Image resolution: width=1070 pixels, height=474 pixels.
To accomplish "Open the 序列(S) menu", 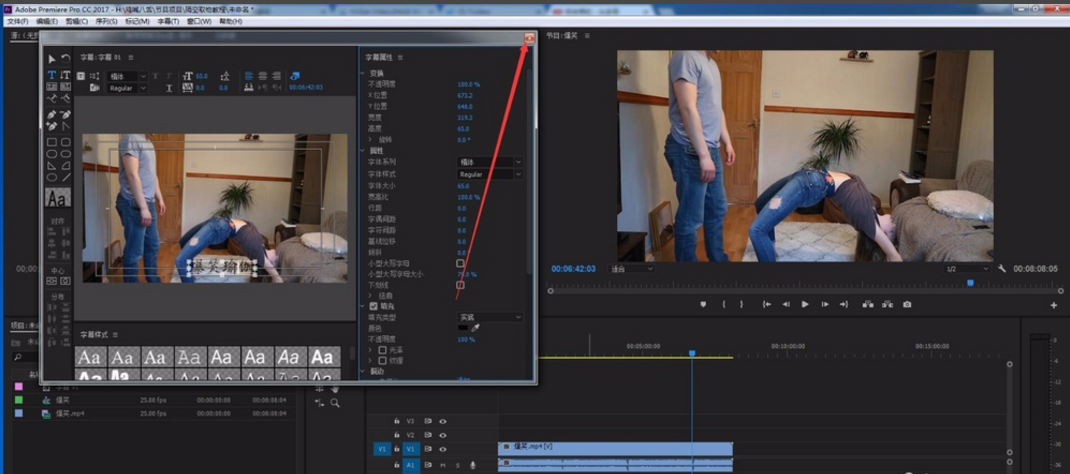I will 106,22.
